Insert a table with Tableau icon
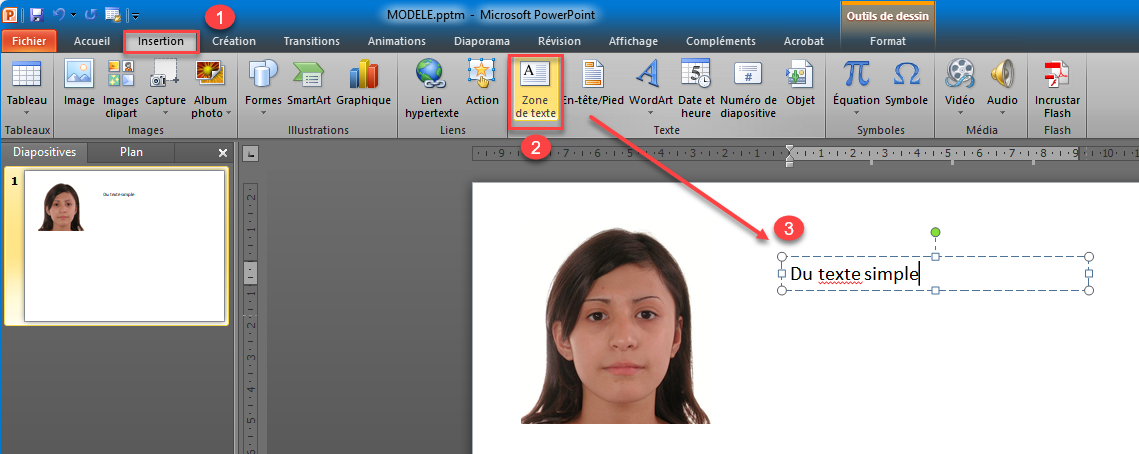Image resolution: width=1139 pixels, height=454 pixels. 26,76
